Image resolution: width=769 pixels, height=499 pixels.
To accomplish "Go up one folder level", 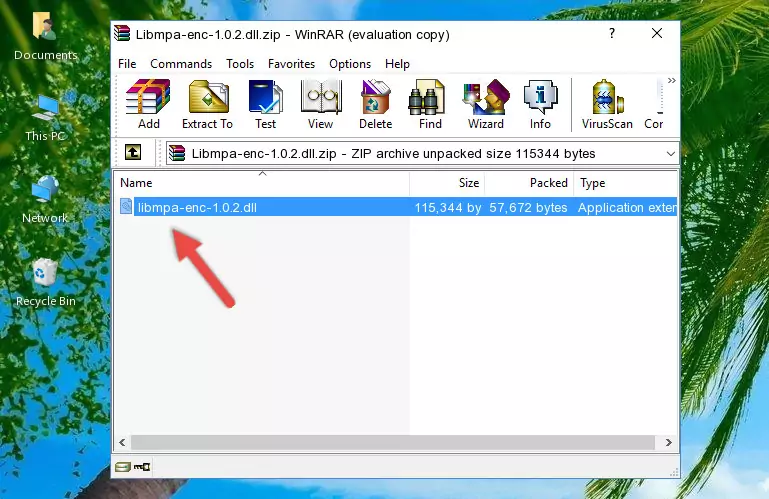I will click(133, 153).
